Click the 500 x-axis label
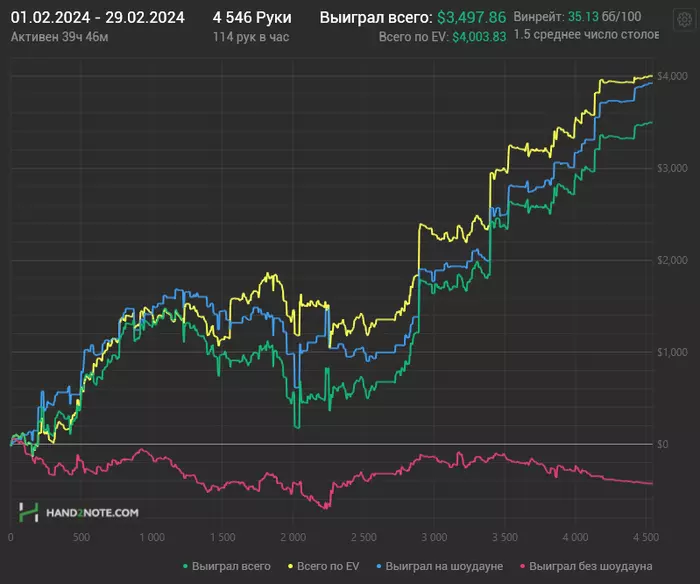The image size is (700, 584). click(x=81, y=537)
